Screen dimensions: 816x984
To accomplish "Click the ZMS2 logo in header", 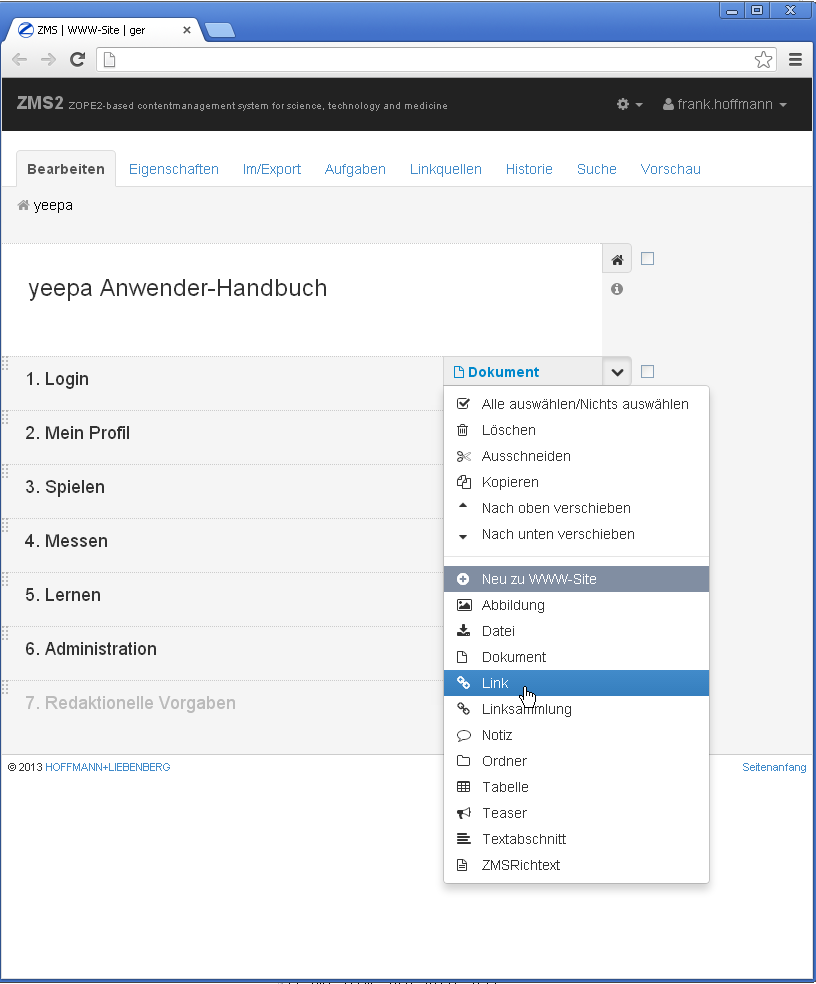I will (40, 103).
